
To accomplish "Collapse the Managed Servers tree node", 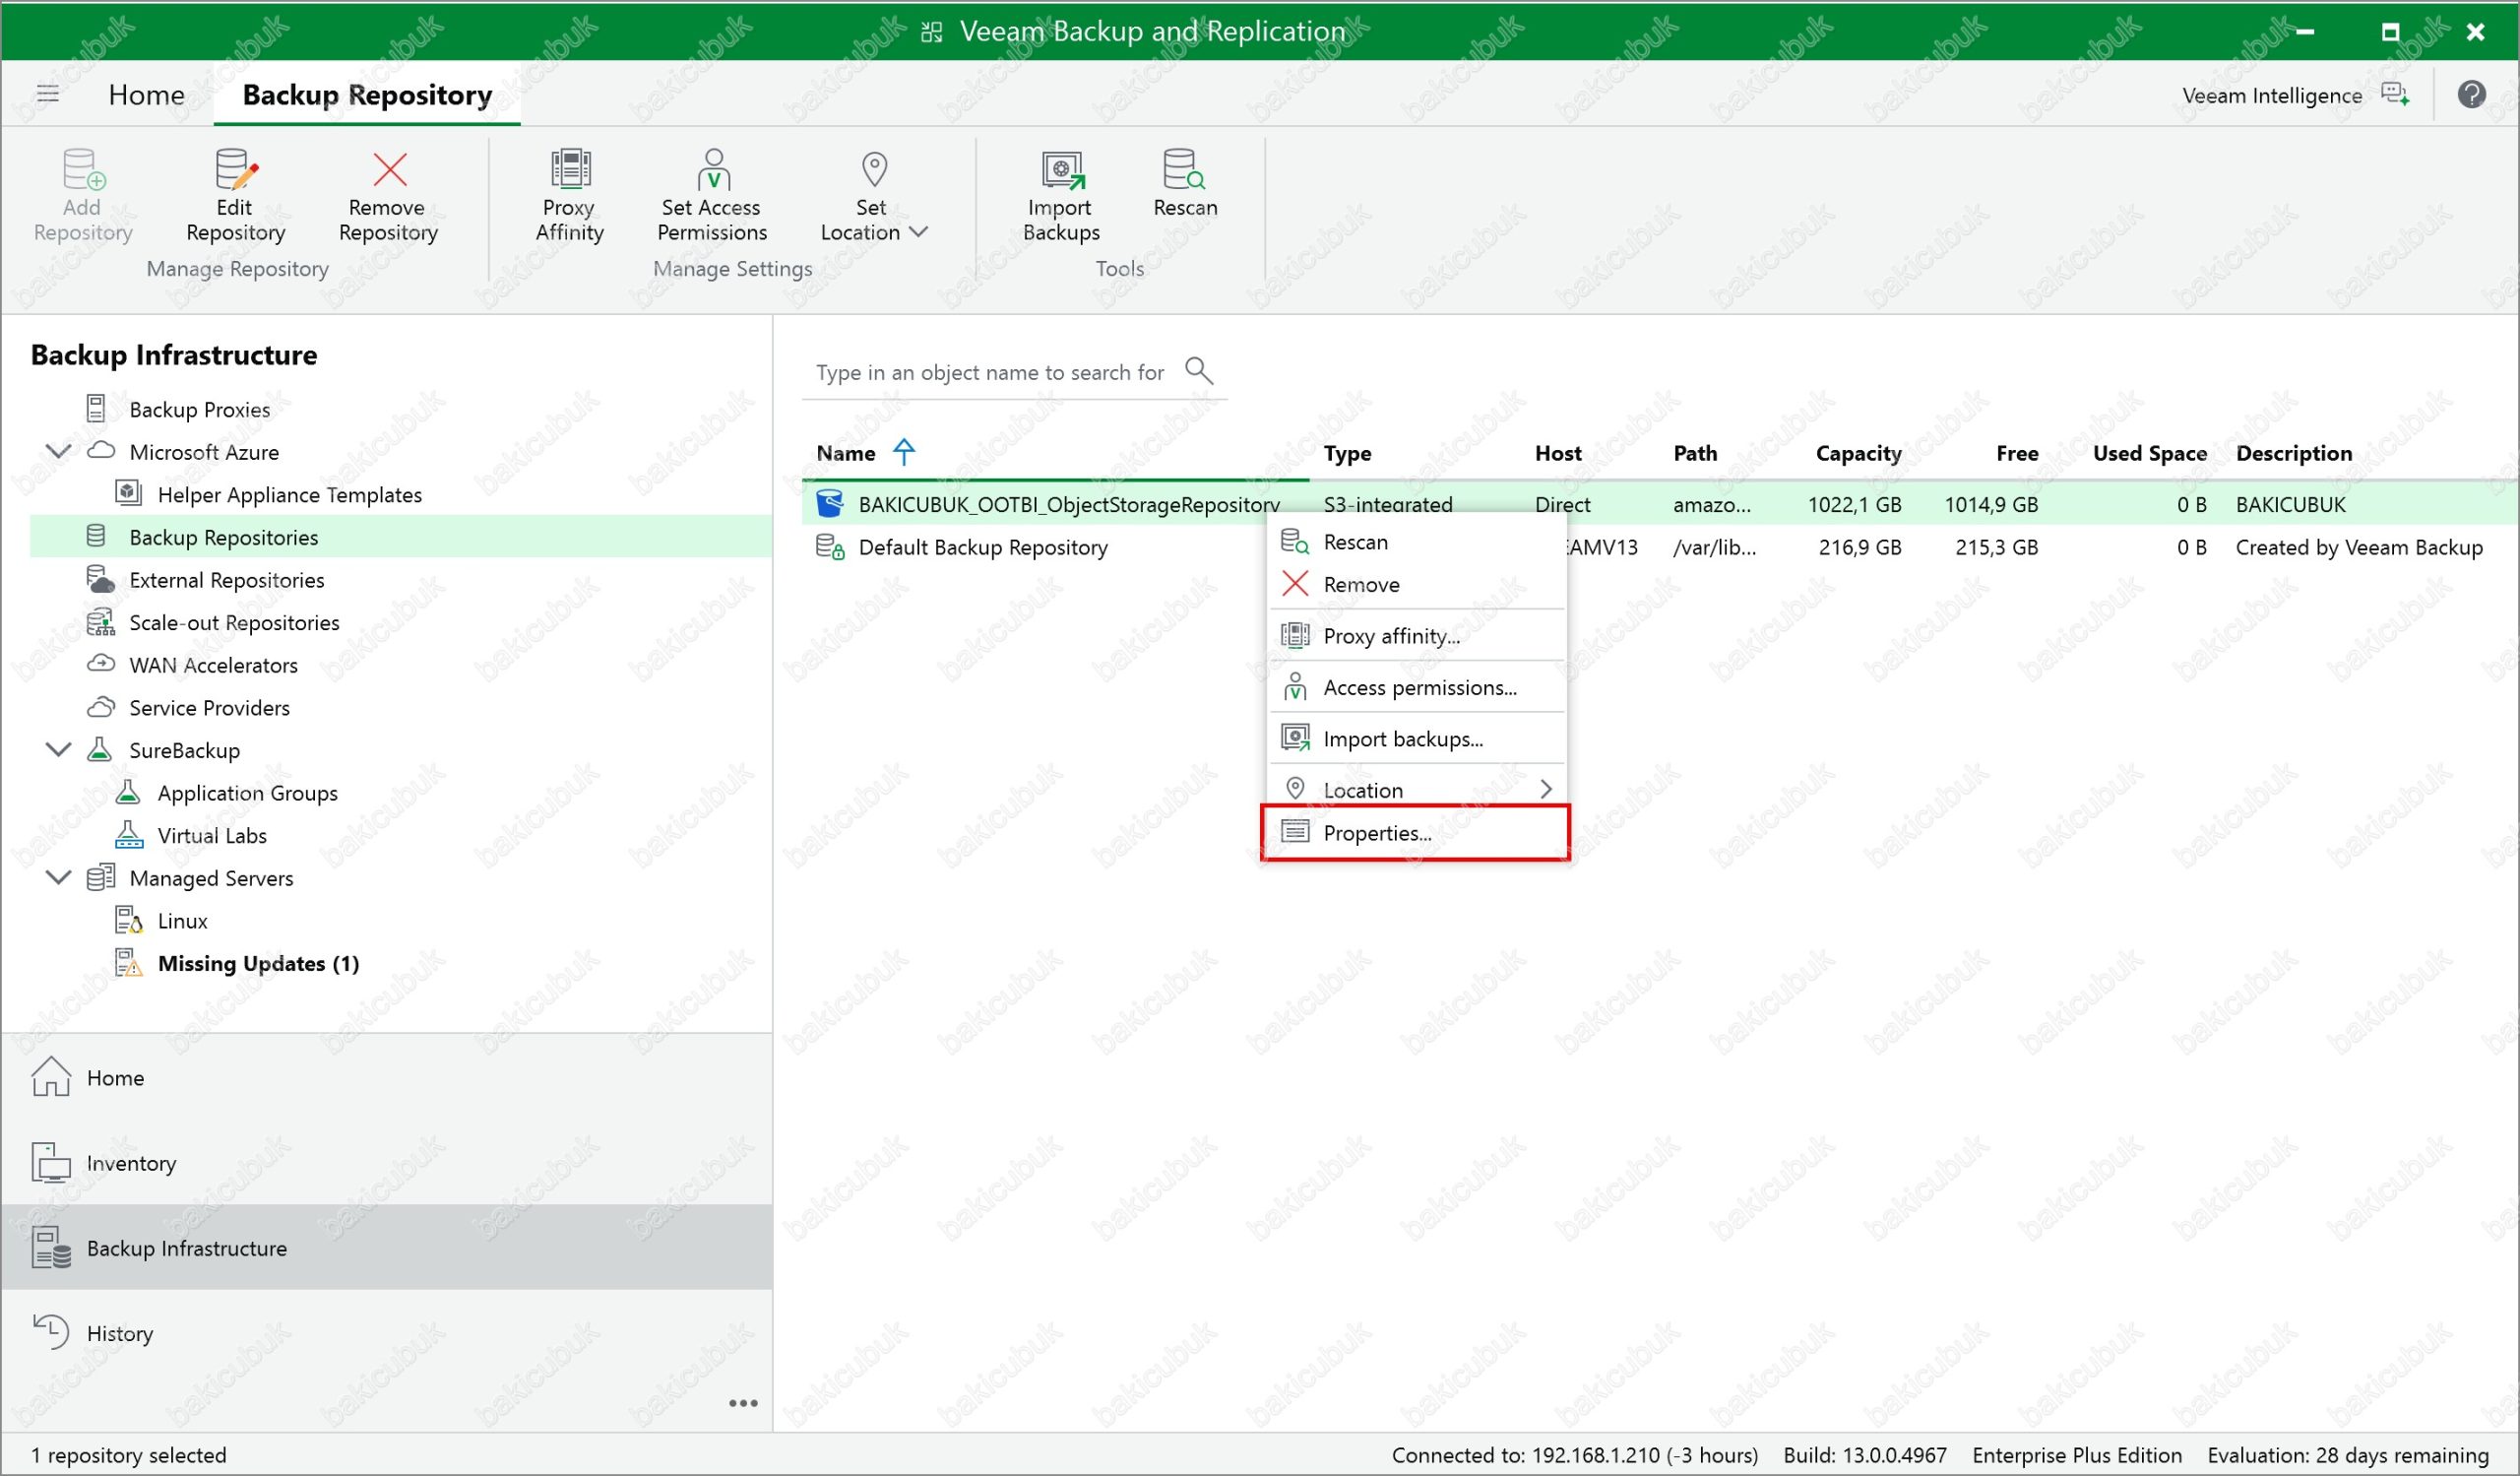I will (59, 877).
